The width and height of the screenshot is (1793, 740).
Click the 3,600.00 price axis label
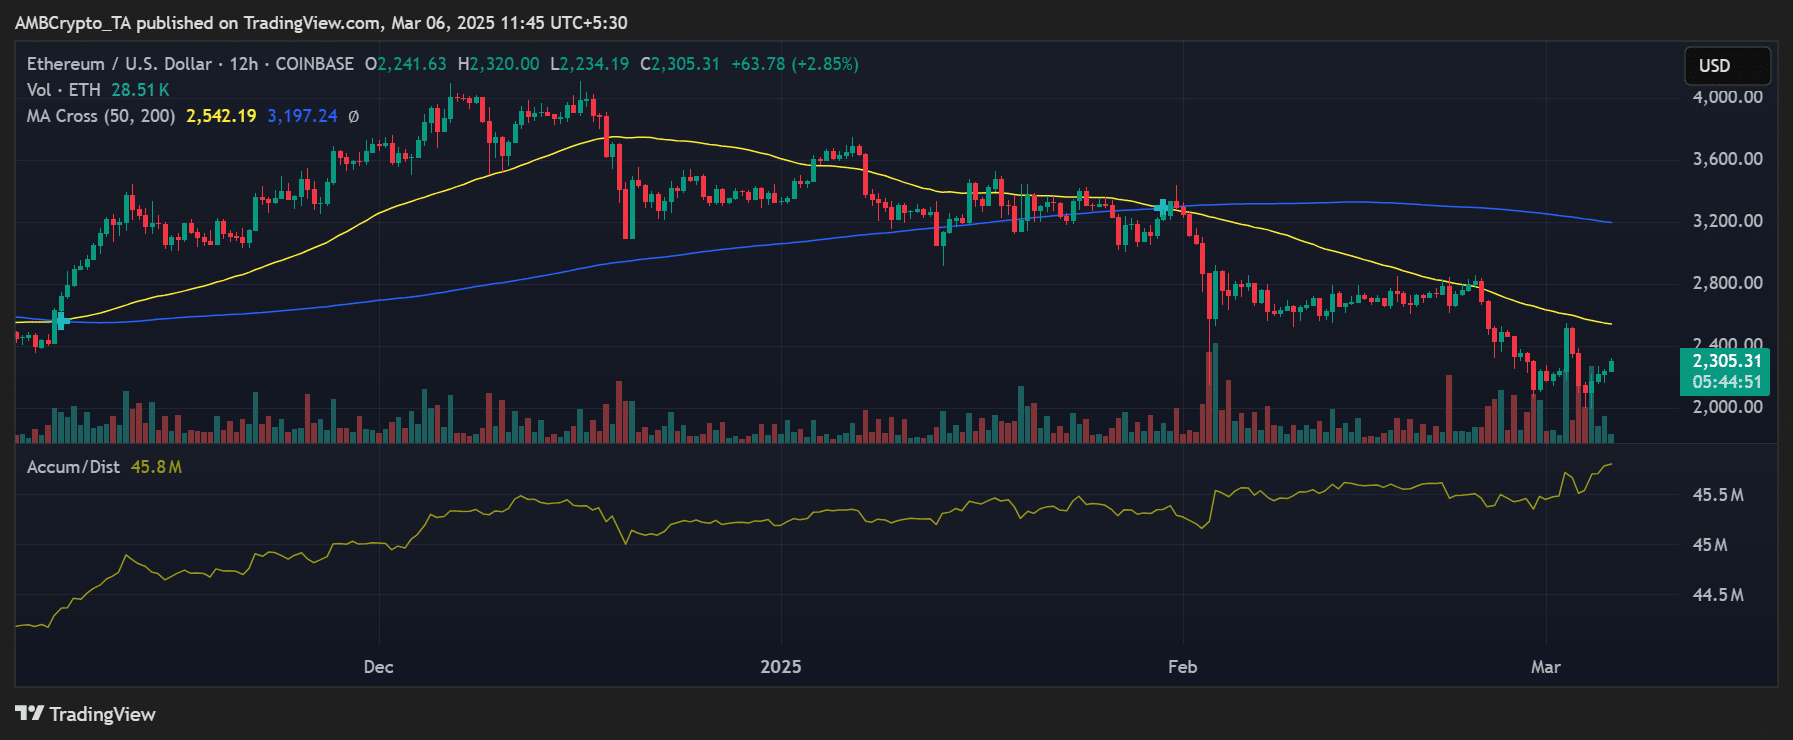click(1727, 159)
